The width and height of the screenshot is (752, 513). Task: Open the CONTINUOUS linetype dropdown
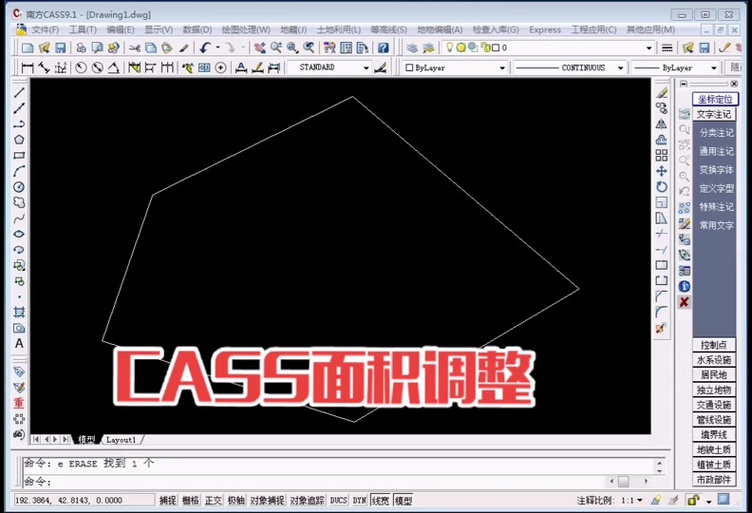point(620,68)
